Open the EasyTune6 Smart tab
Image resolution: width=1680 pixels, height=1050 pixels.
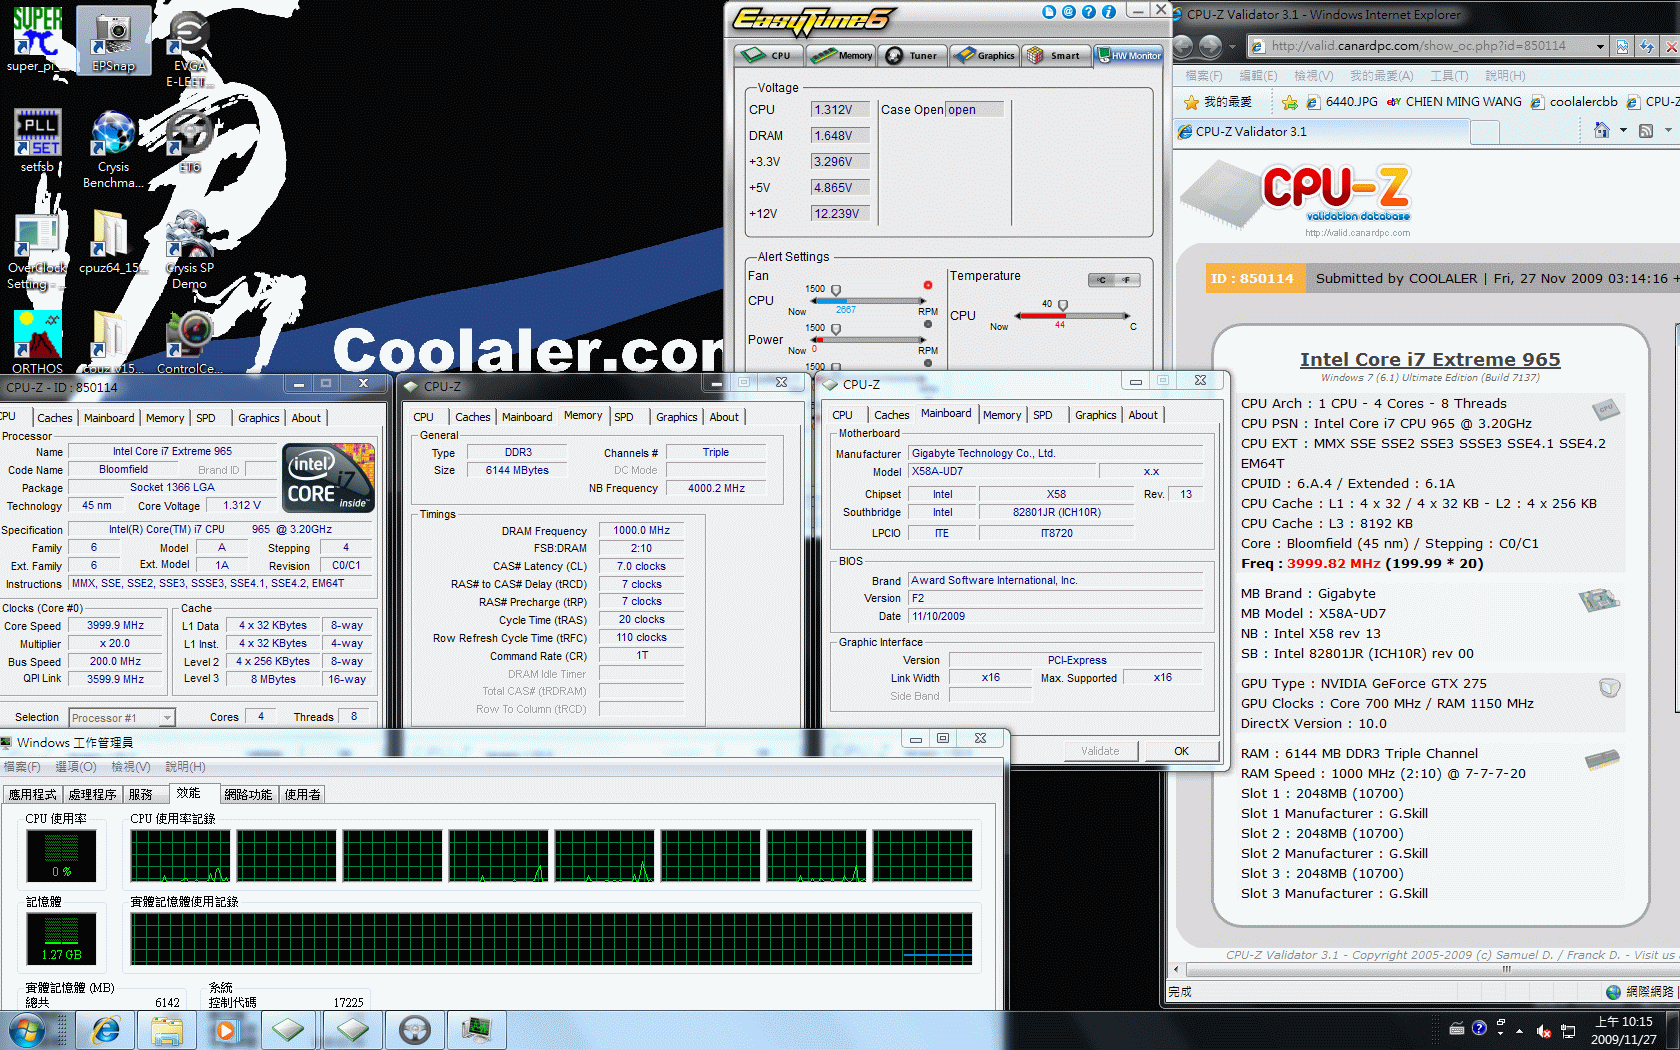point(1054,55)
